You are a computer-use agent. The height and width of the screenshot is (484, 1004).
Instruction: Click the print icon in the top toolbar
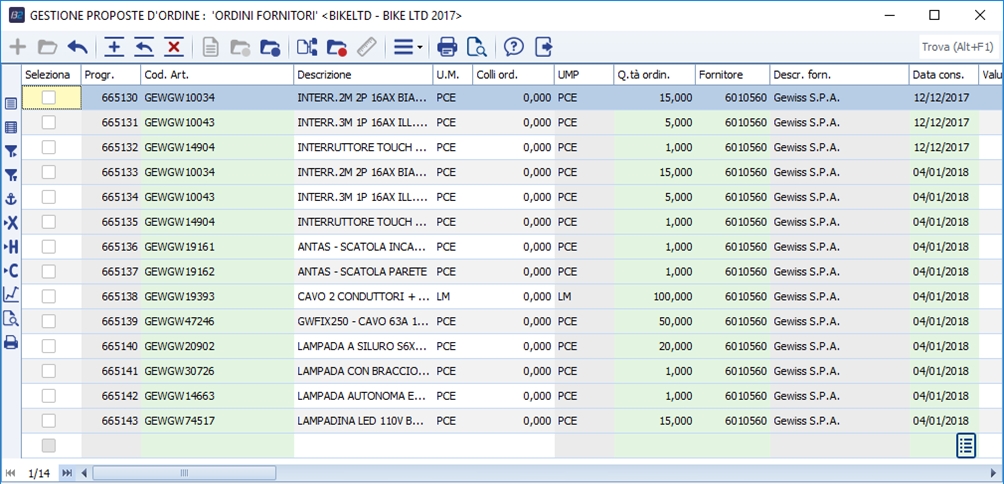click(x=447, y=47)
